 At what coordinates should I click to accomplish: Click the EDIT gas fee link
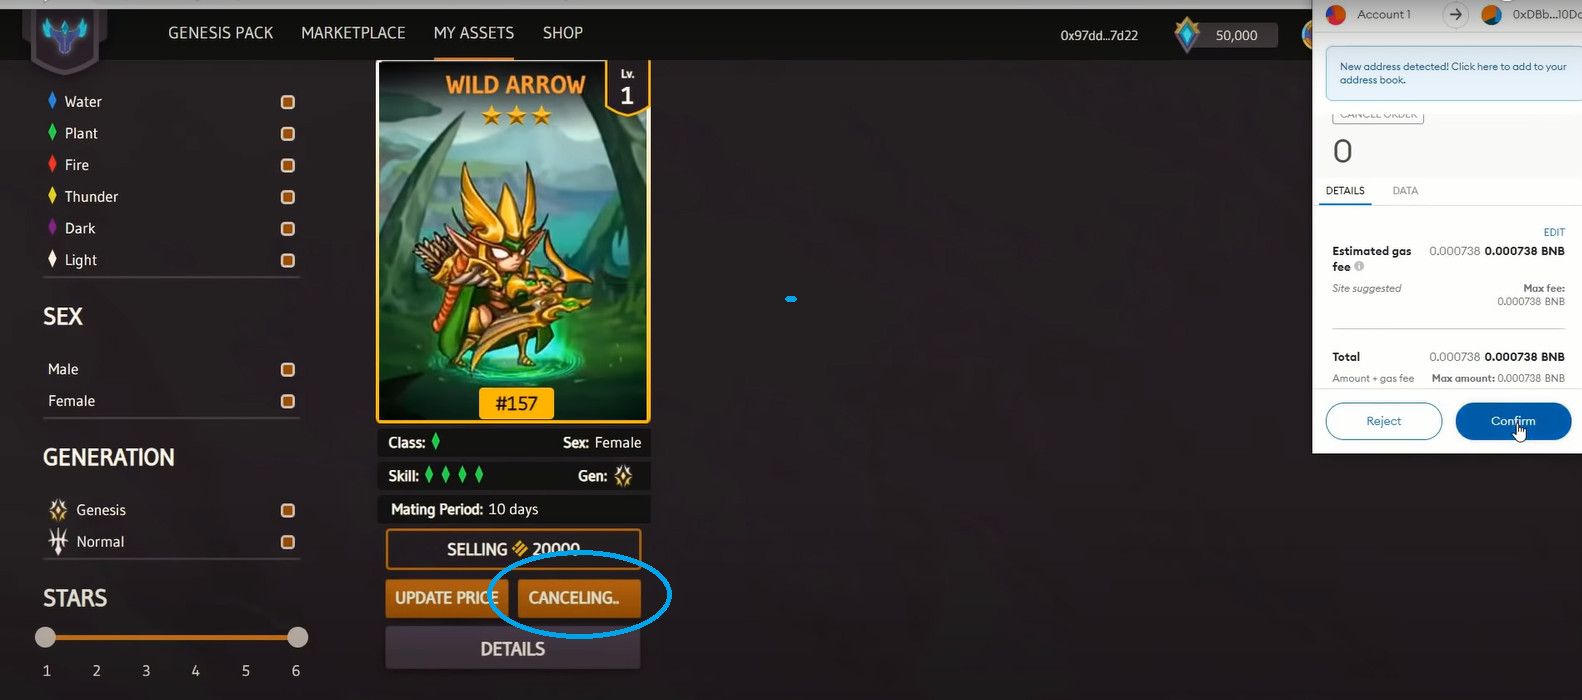point(1554,232)
